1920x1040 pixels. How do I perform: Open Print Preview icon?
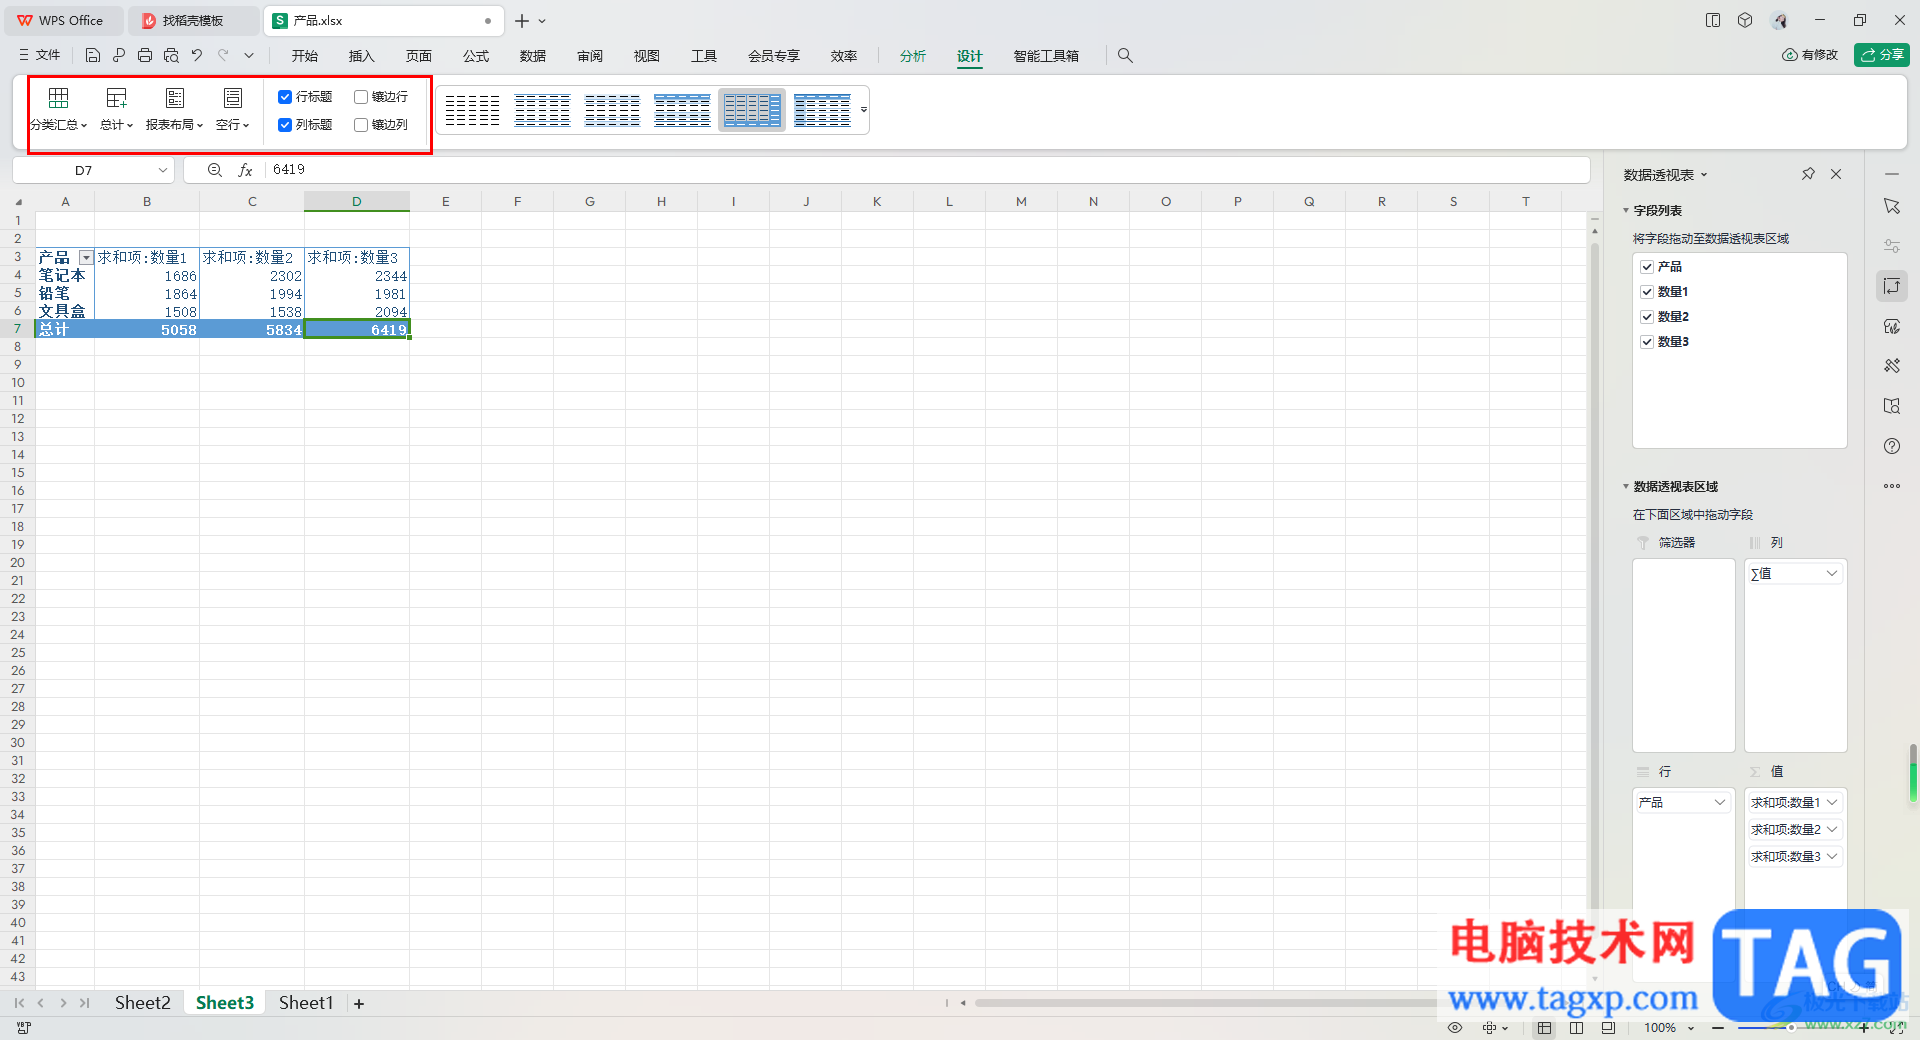(171, 56)
